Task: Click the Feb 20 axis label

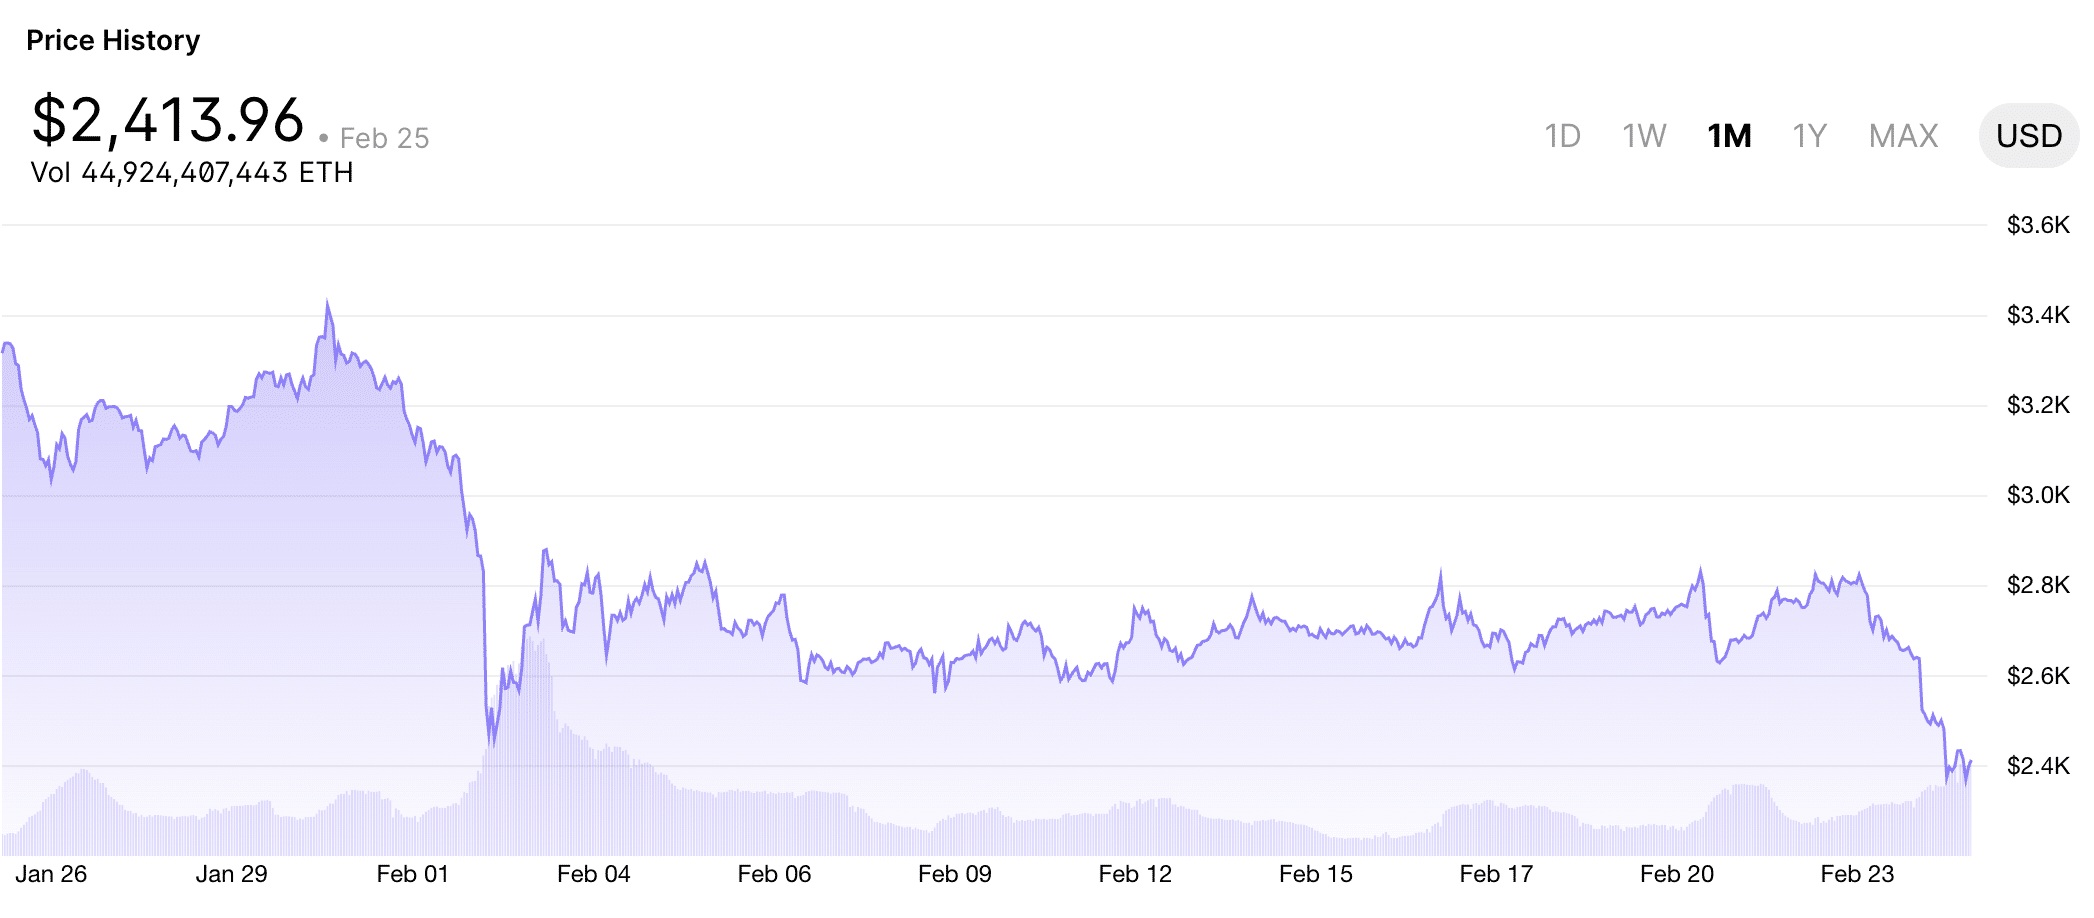Action: pyautogui.click(x=1676, y=874)
